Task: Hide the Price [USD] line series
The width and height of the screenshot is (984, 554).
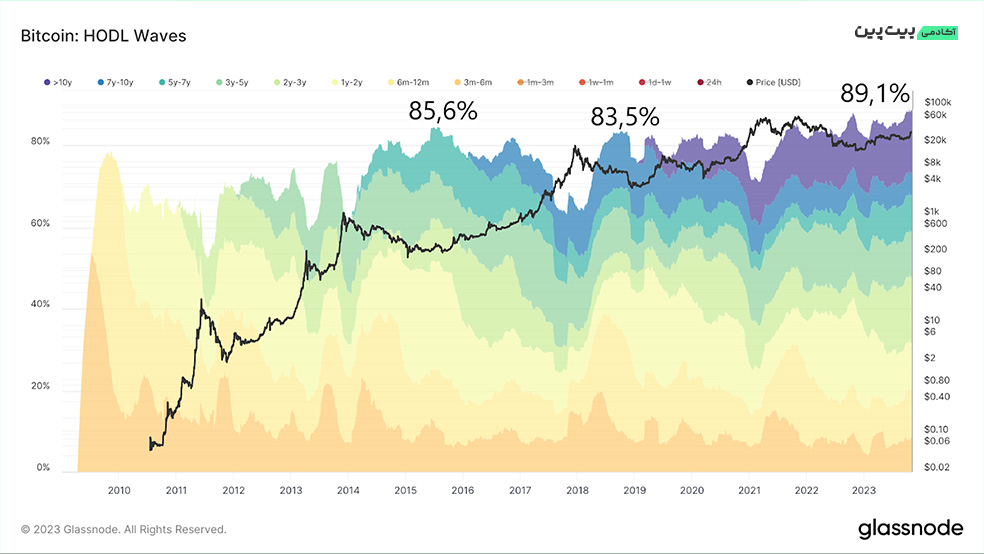Action: [x=773, y=82]
